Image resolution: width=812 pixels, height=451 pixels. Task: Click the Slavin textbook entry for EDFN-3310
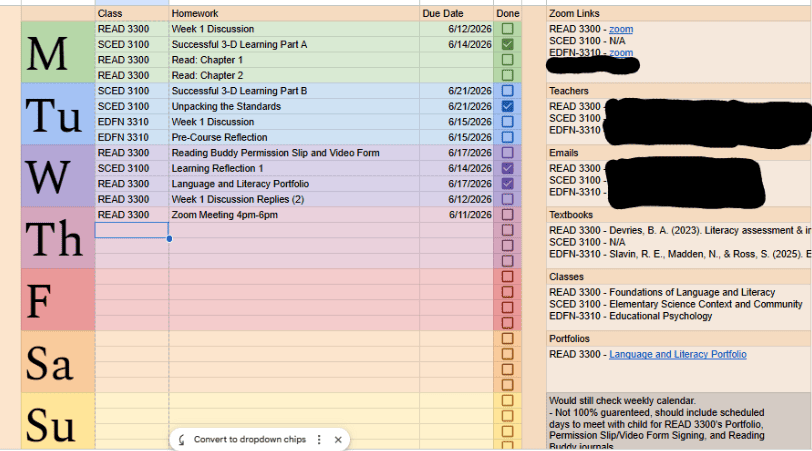tap(680, 254)
